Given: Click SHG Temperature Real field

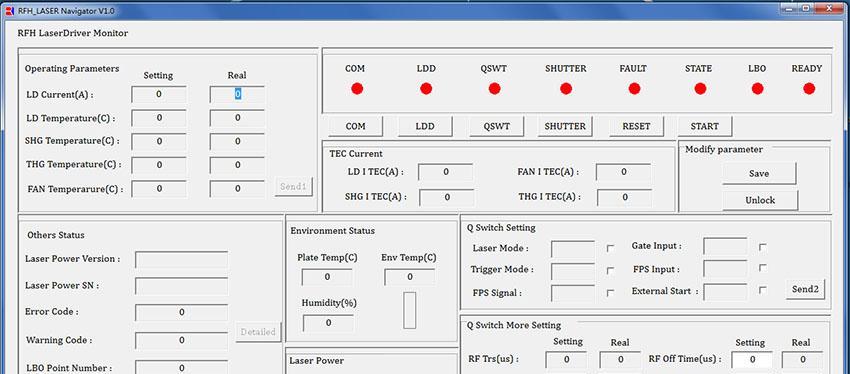Looking at the screenshot, I should point(237,141).
